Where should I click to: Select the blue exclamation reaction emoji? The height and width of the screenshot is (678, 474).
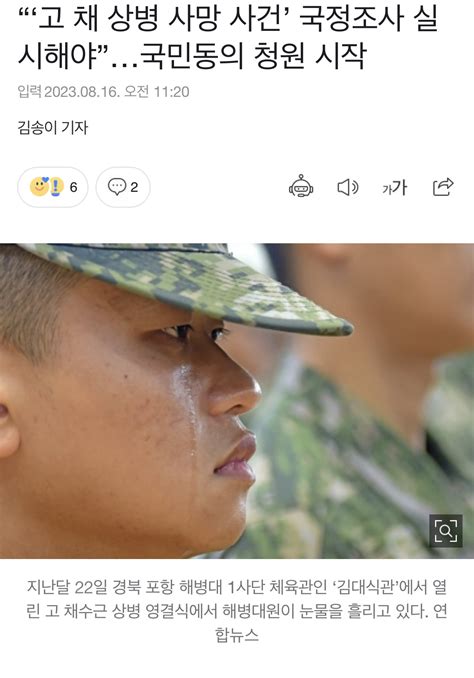click(x=56, y=187)
